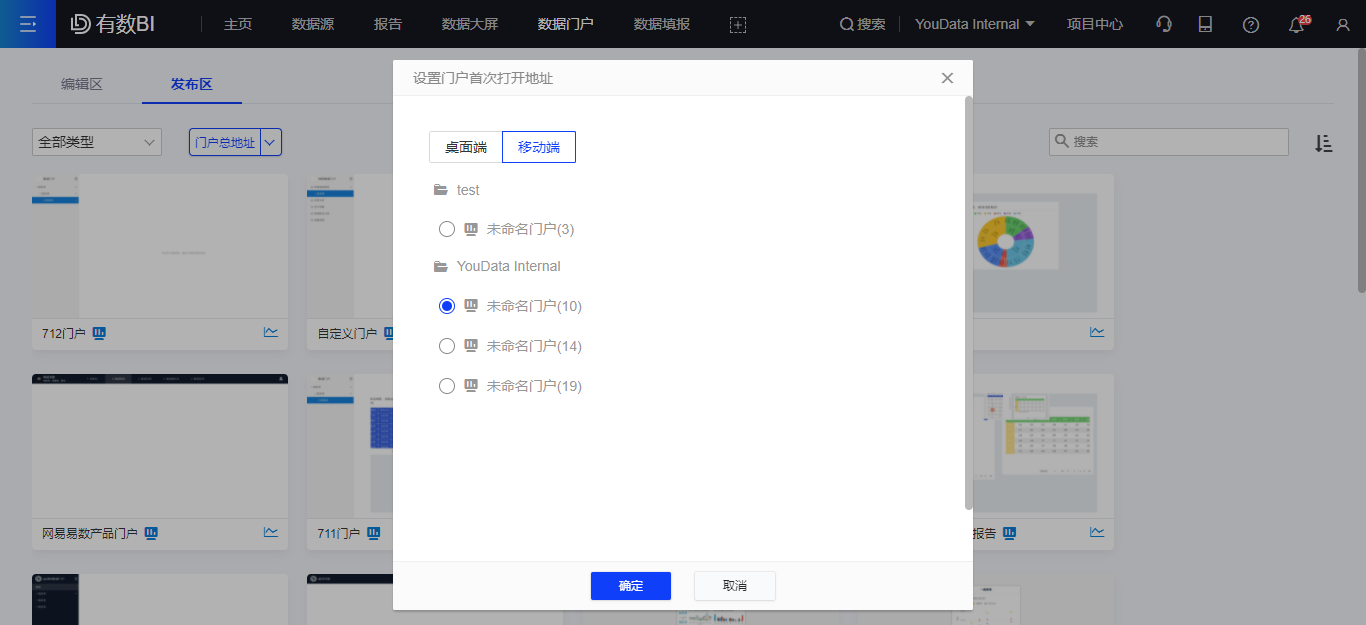Select radio button for 未命名门户(10)

tap(447, 306)
